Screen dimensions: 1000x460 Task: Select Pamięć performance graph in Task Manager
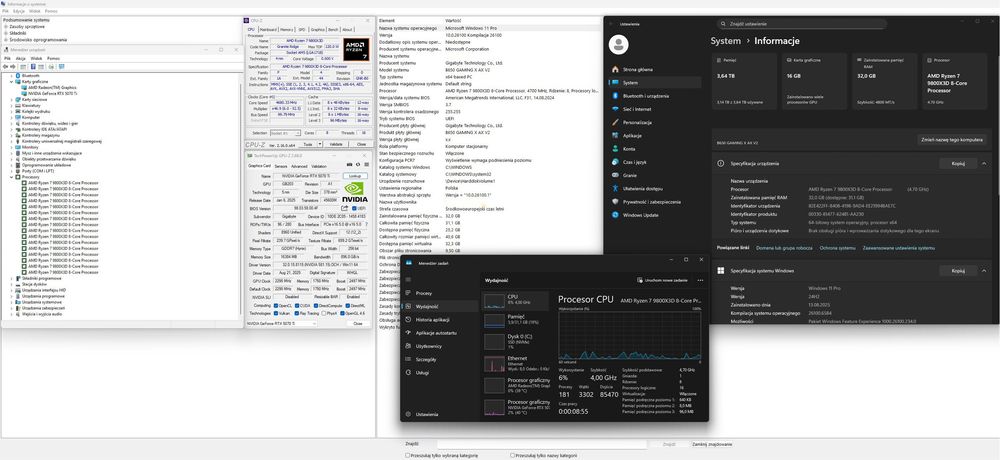(x=516, y=319)
